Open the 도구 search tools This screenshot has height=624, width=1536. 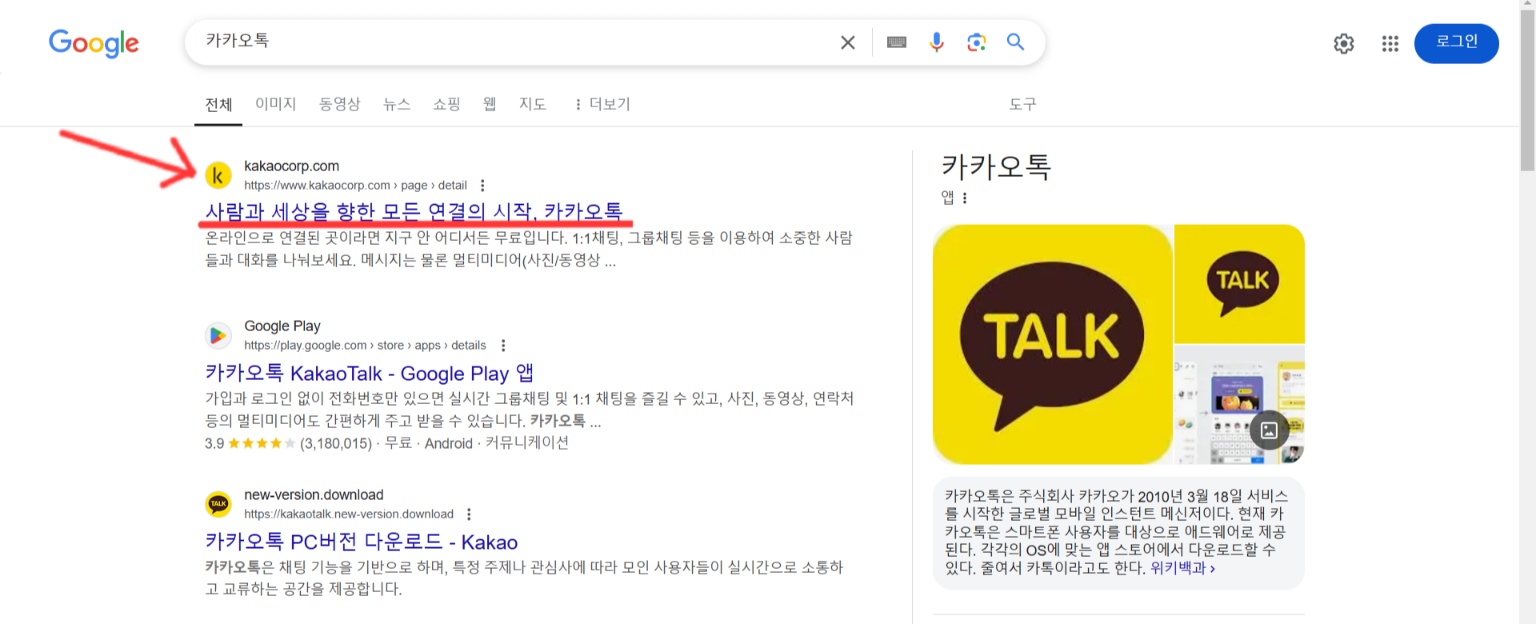click(x=1023, y=104)
